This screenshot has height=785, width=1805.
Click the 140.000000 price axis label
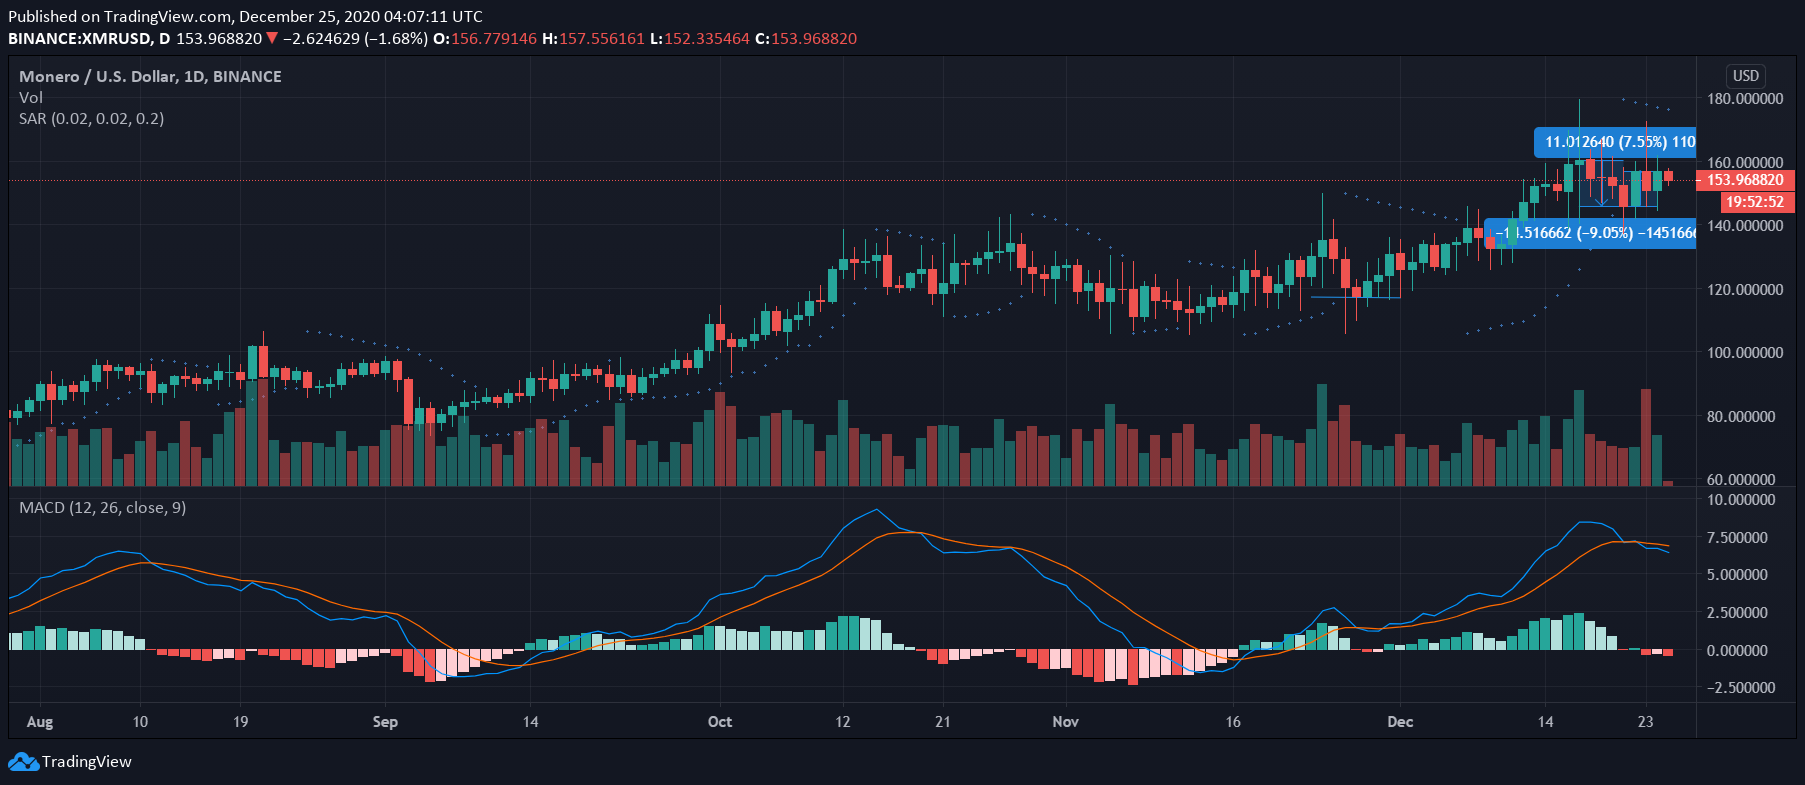point(1745,226)
